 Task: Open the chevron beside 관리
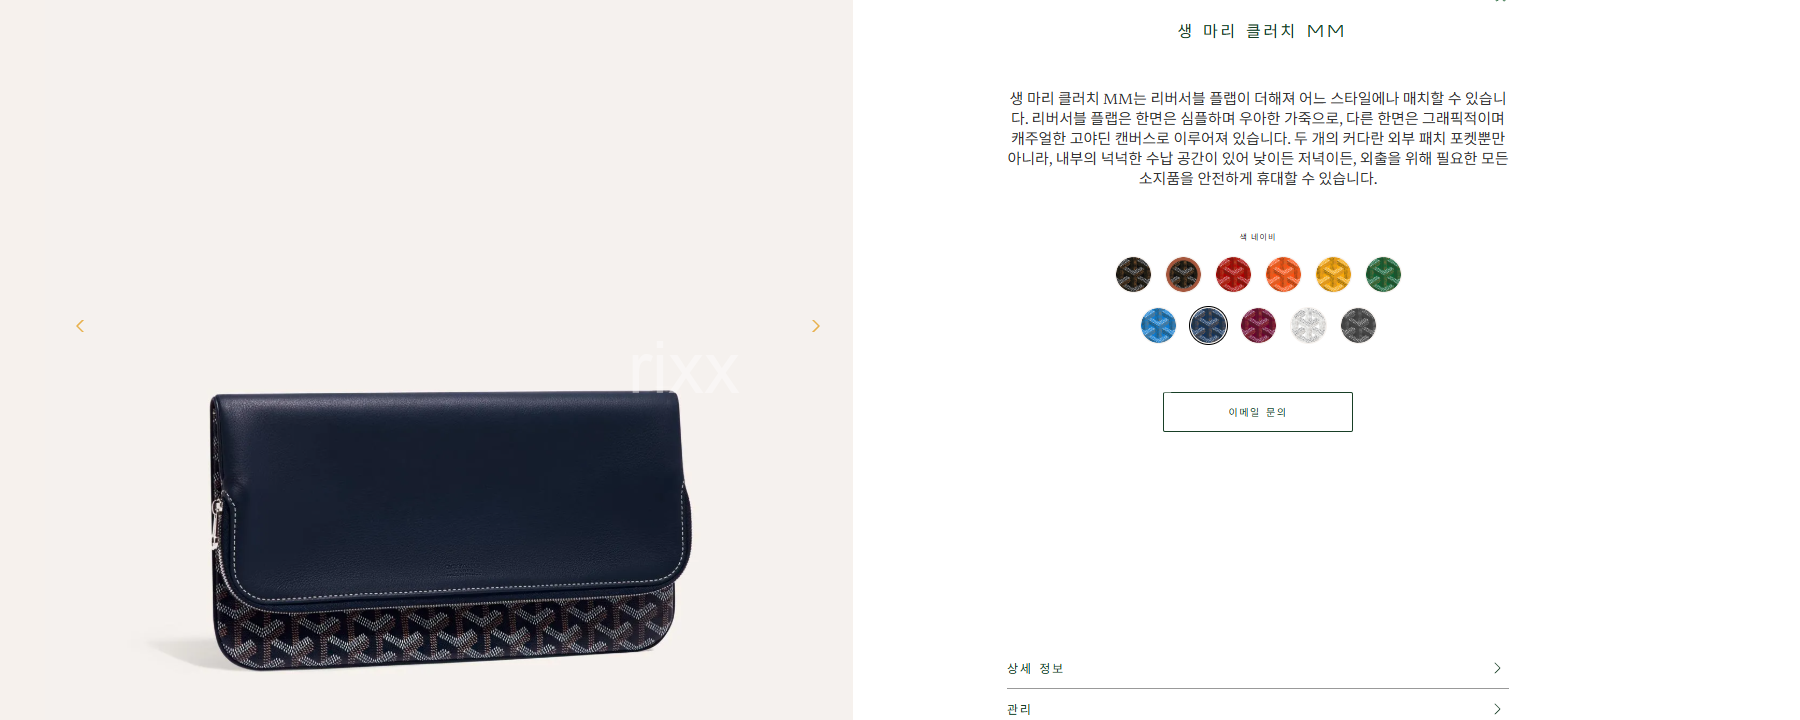click(1497, 709)
